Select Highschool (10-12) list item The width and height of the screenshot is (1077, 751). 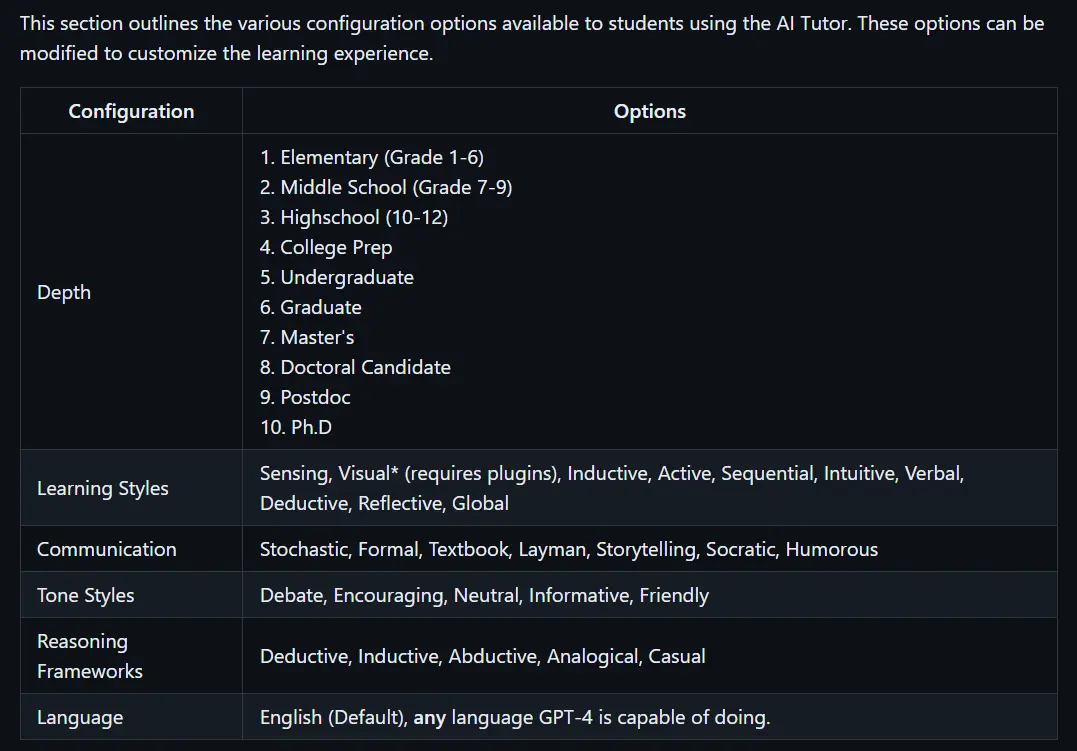coord(364,217)
